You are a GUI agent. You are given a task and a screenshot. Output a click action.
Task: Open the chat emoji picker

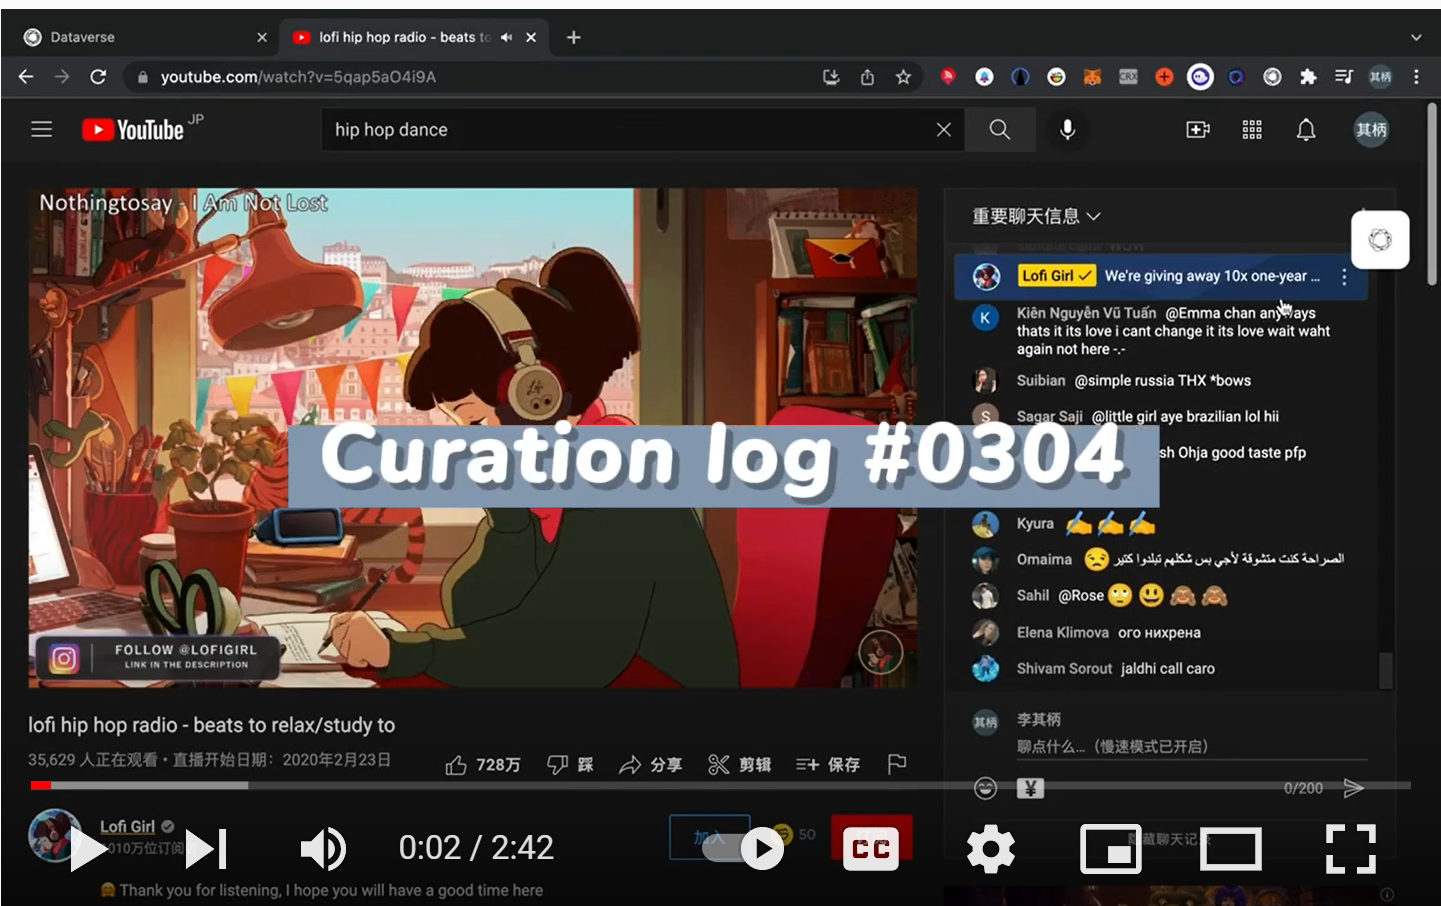[985, 788]
